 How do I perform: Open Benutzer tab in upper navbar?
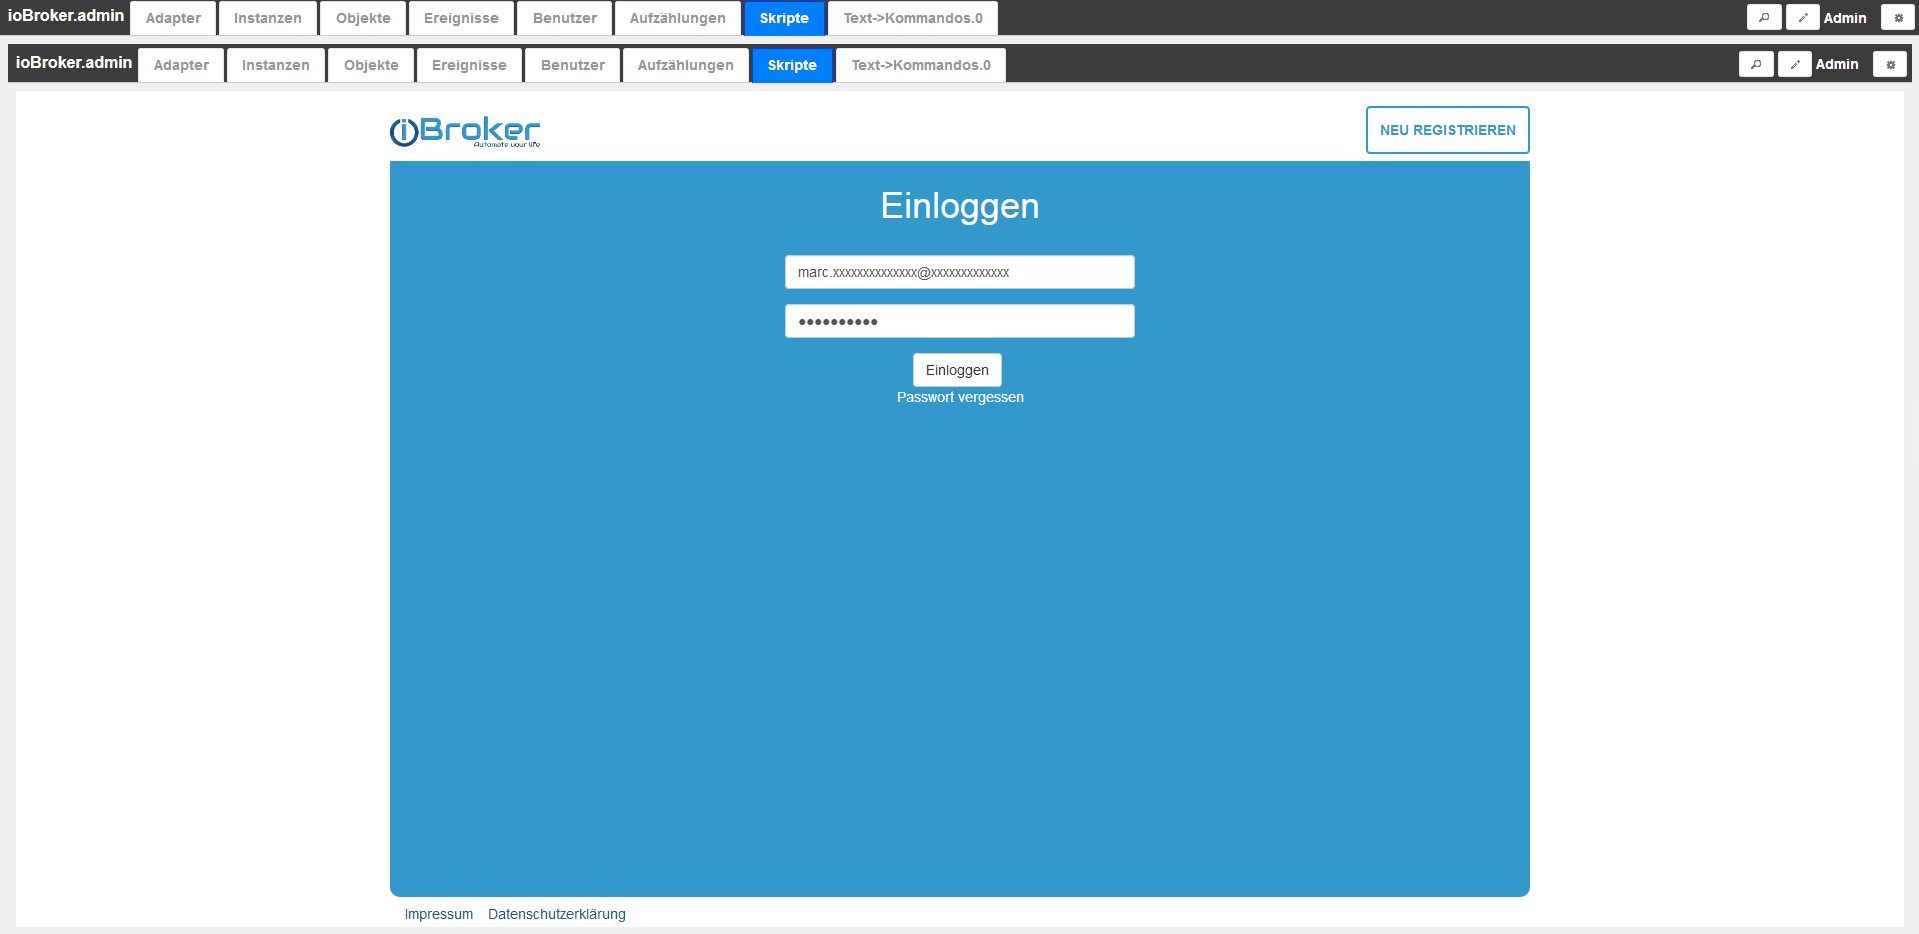(565, 18)
